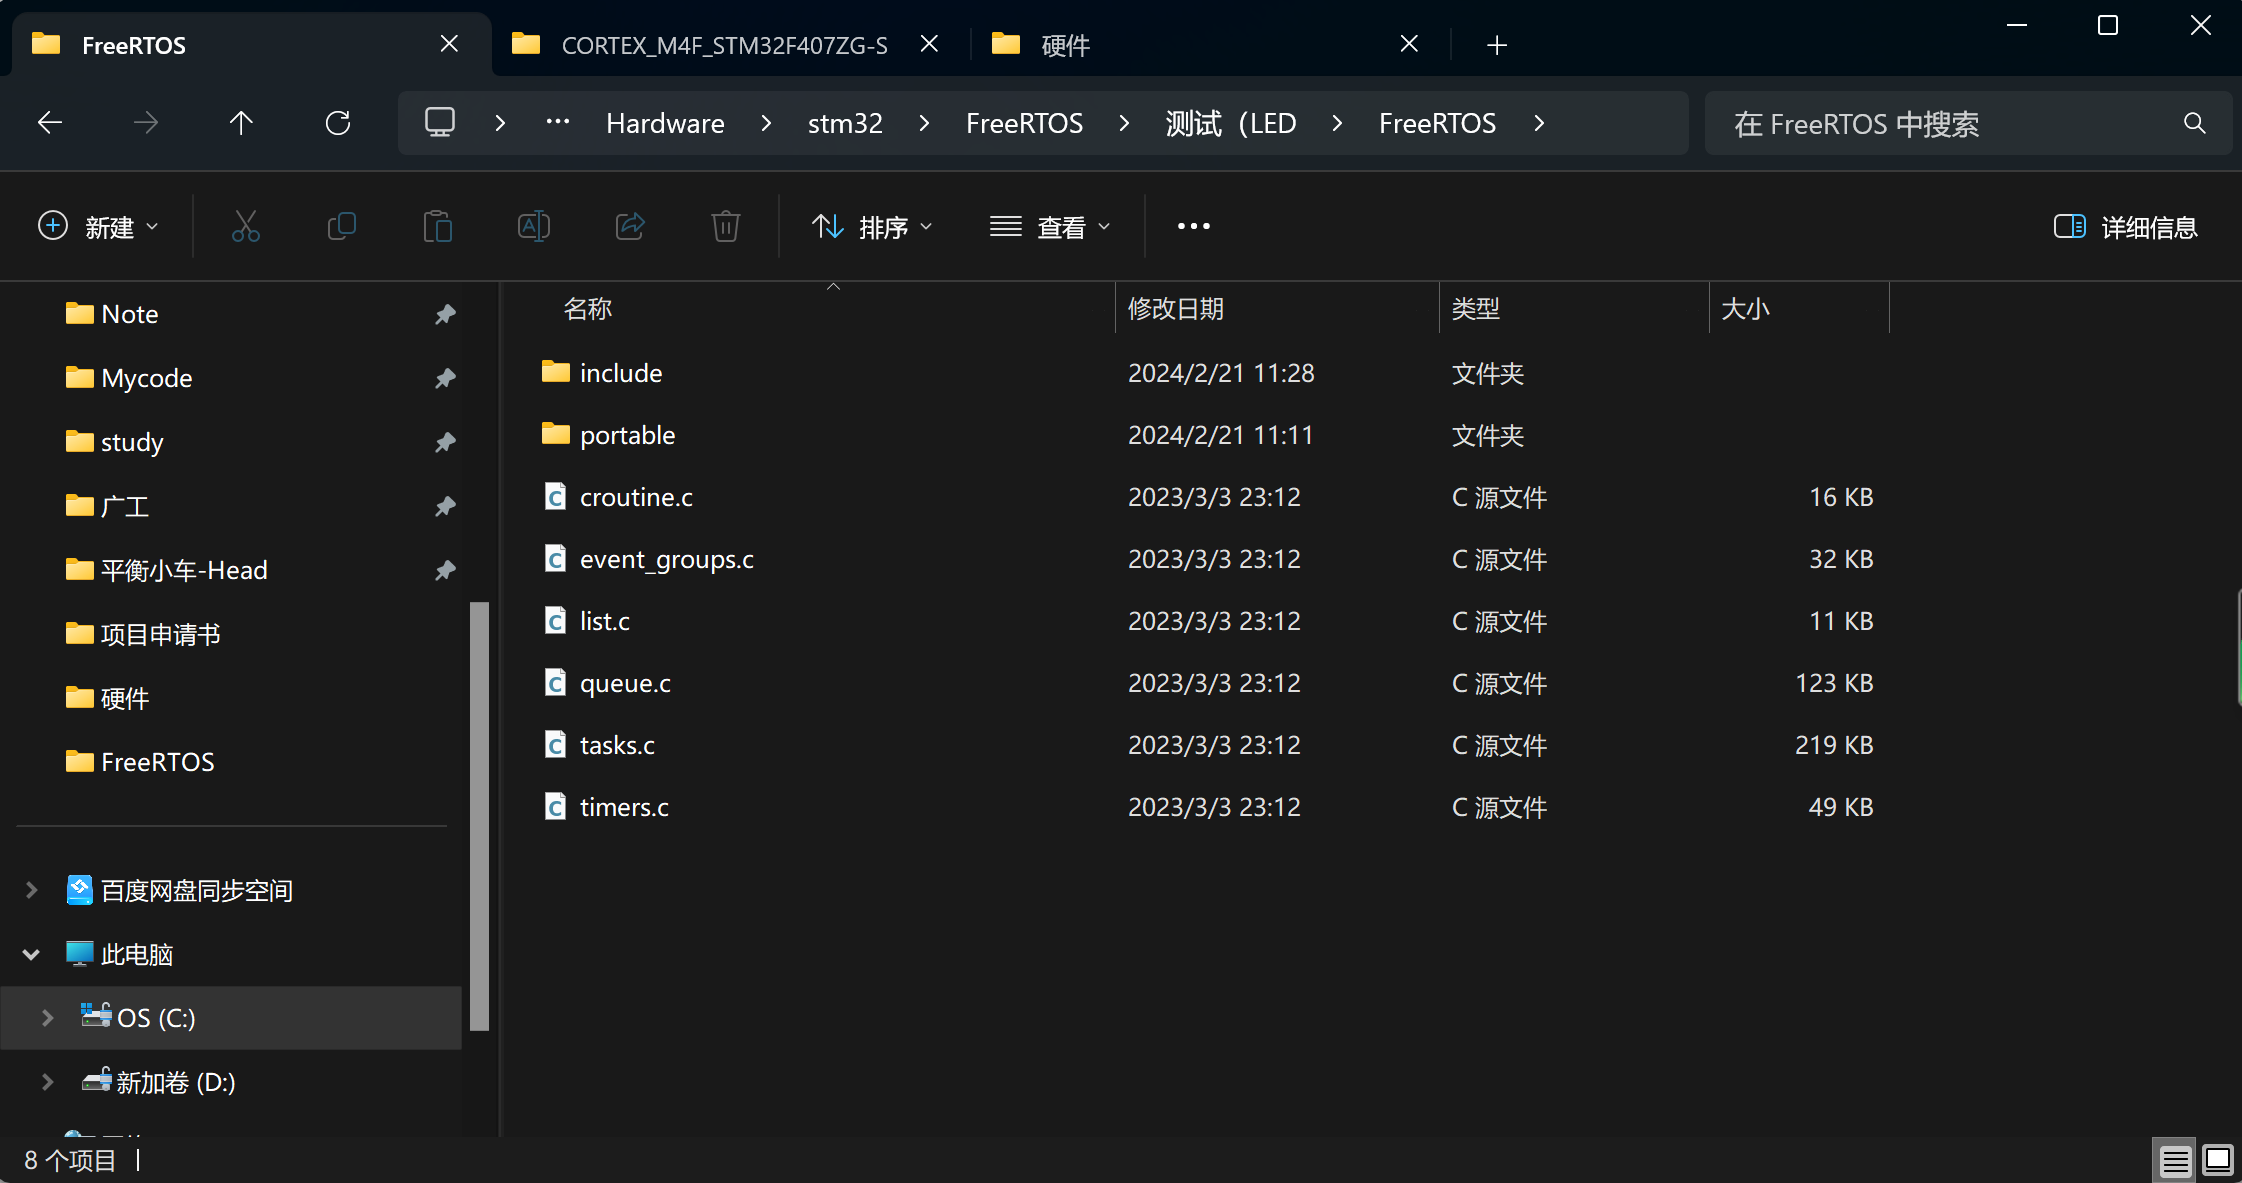Collapse the 此电脑 tree node
Viewport: 2242px width, 1183px height.
(x=31, y=954)
